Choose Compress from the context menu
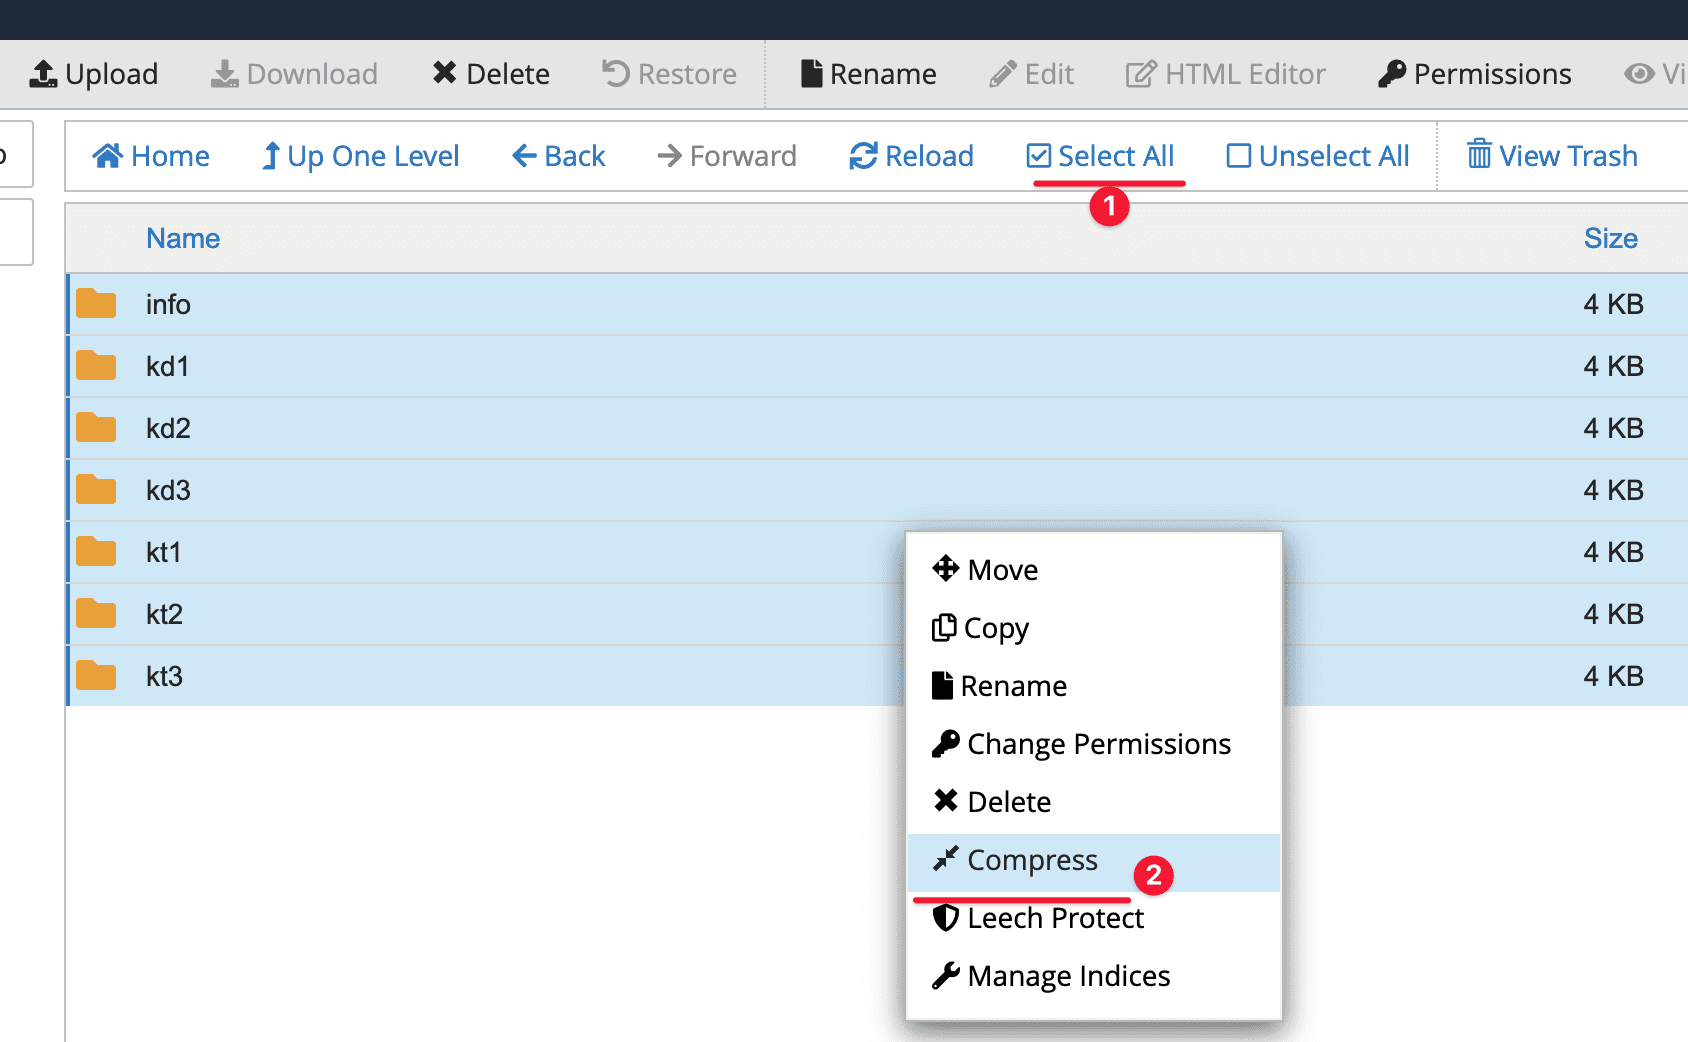 point(1031,860)
